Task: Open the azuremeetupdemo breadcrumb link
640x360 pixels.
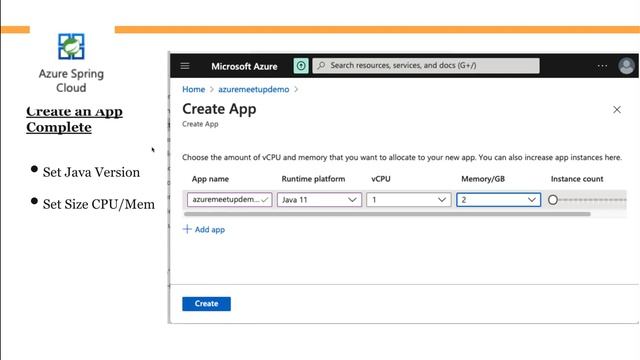Action: pyautogui.click(x=253, y=89)
